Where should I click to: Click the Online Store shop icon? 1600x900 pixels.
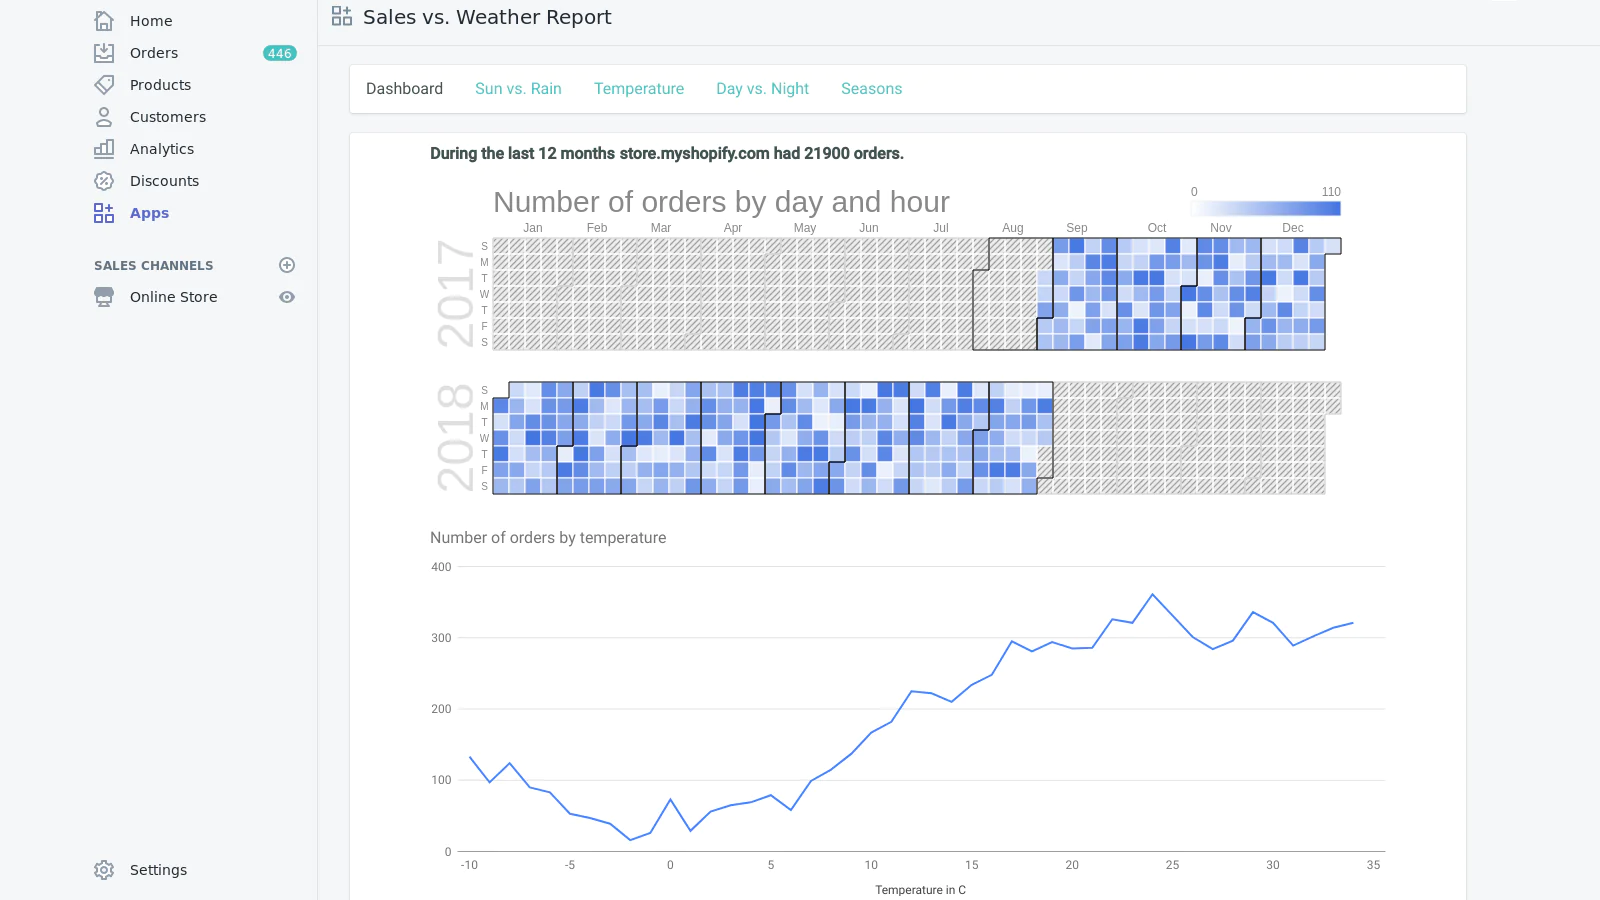tap(104, 297)
